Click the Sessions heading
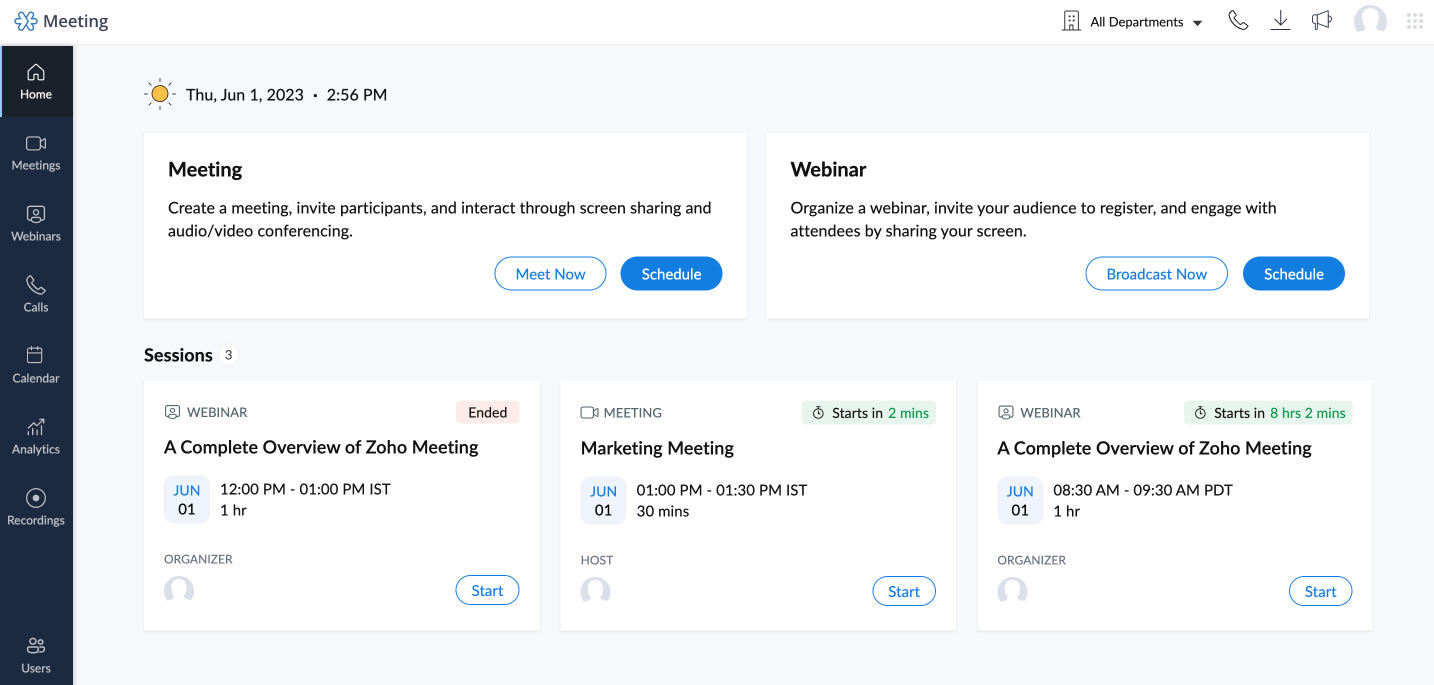The width and height of the screenshot is (1434, 685). 178,355
